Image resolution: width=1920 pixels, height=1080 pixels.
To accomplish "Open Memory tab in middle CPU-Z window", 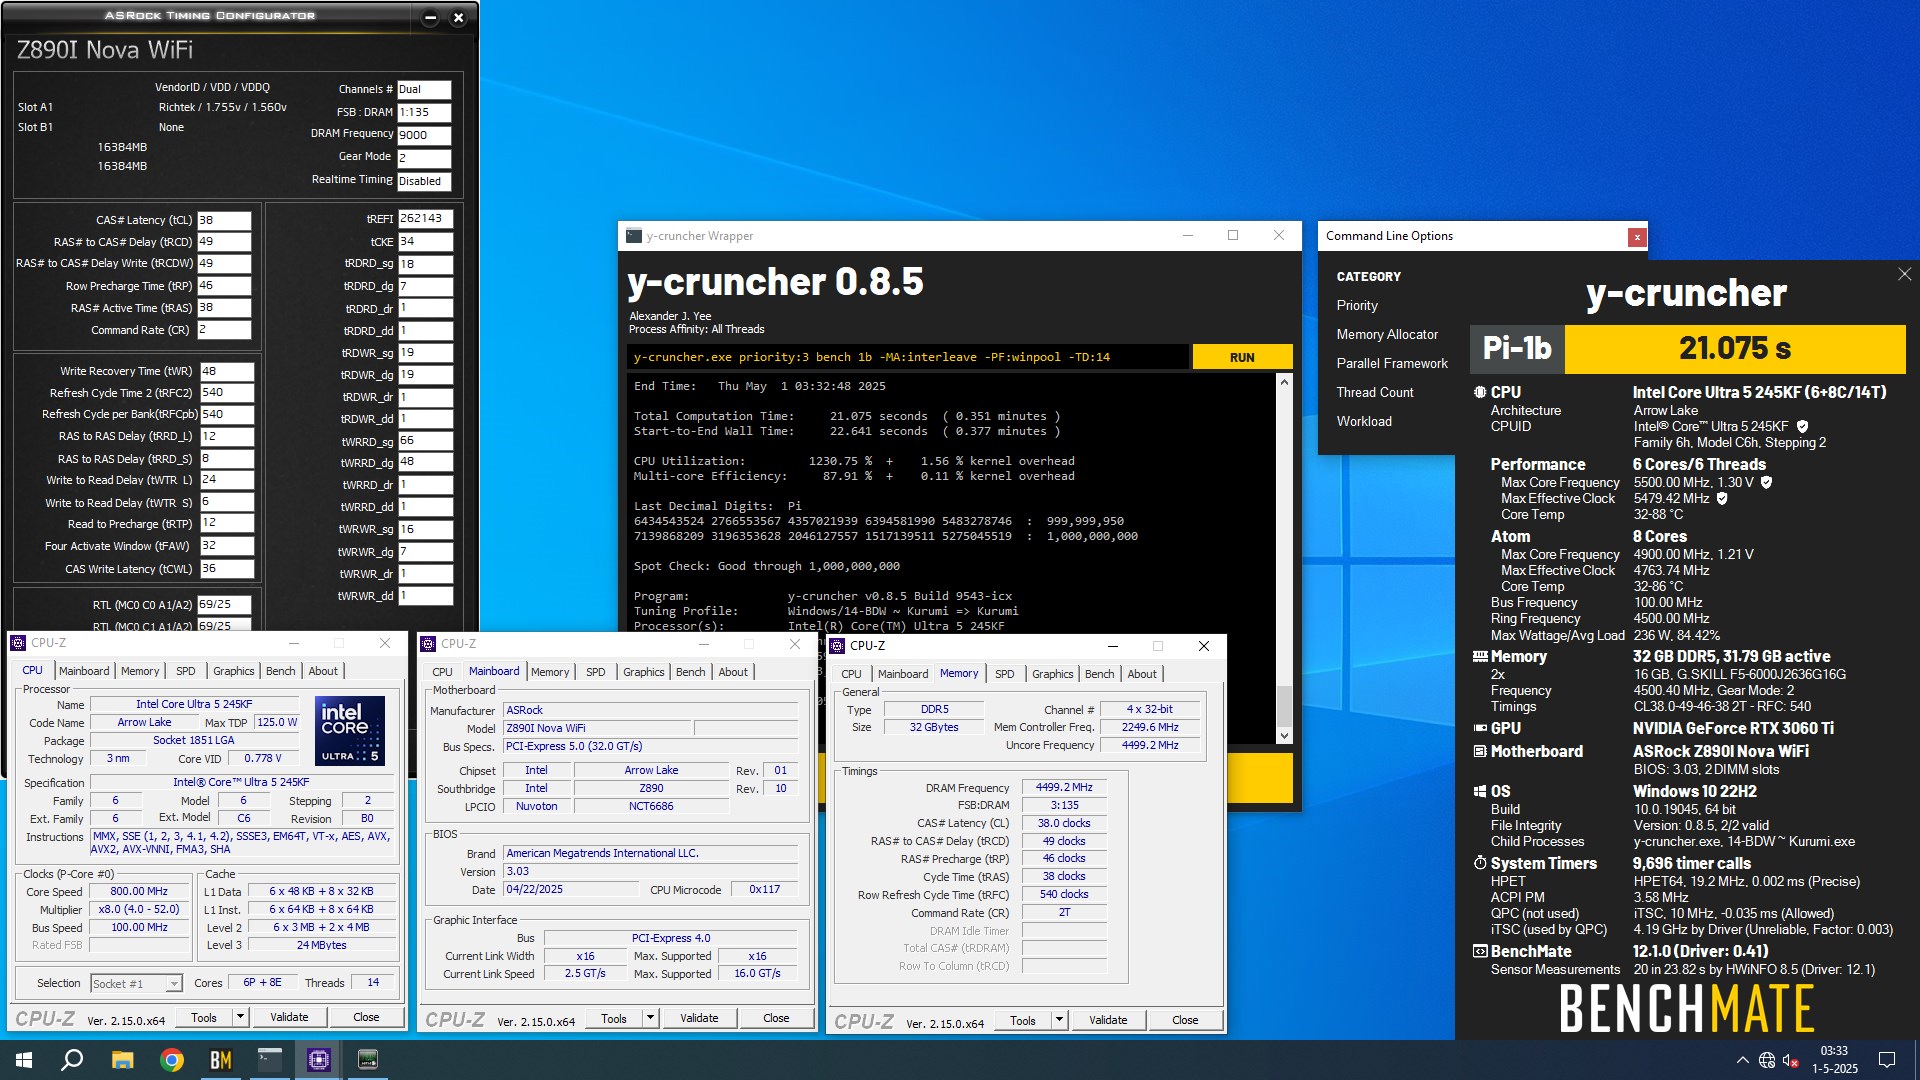I will [x=550, y=672].
